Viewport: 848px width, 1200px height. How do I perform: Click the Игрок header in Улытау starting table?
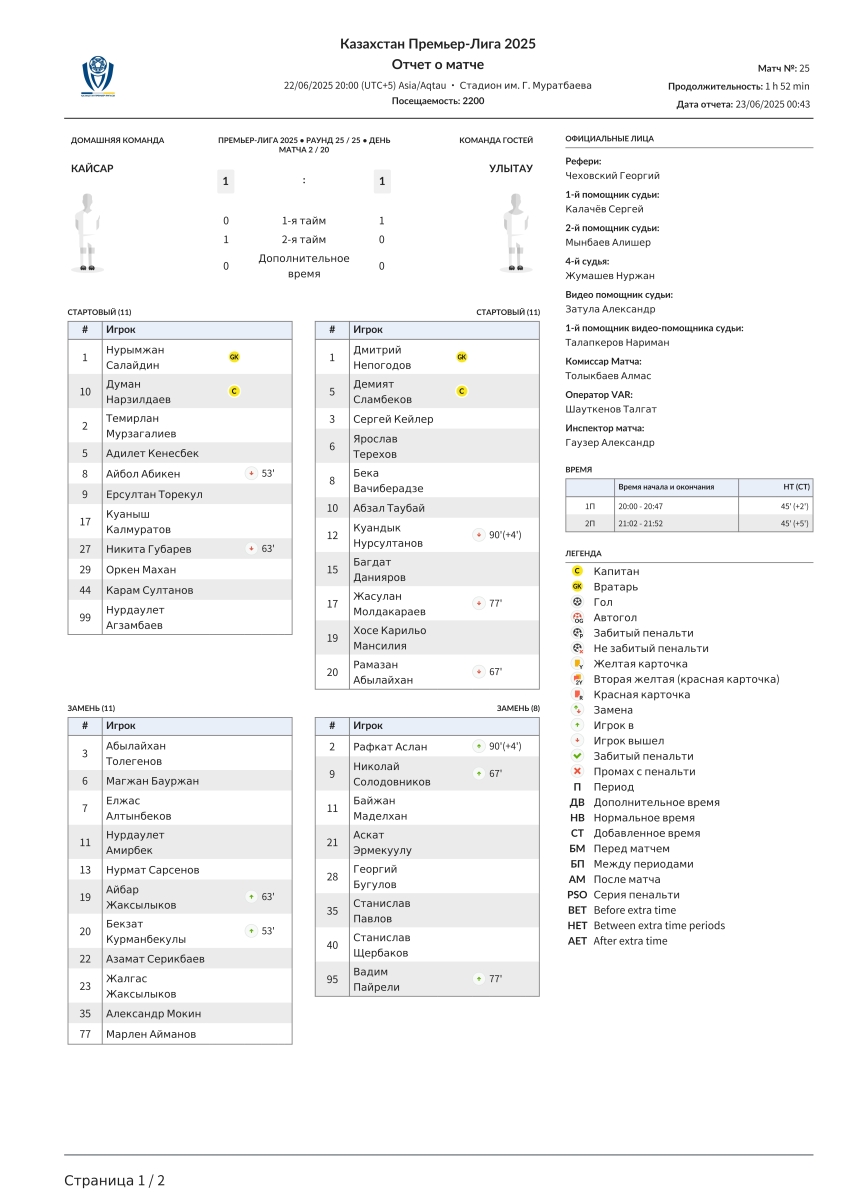click(367, 329)
